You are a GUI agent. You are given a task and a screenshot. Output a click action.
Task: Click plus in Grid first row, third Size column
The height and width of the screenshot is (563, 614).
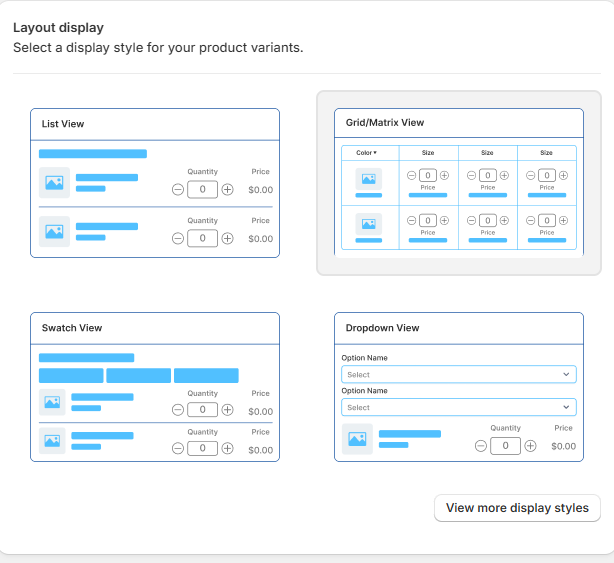click(563, 175)
